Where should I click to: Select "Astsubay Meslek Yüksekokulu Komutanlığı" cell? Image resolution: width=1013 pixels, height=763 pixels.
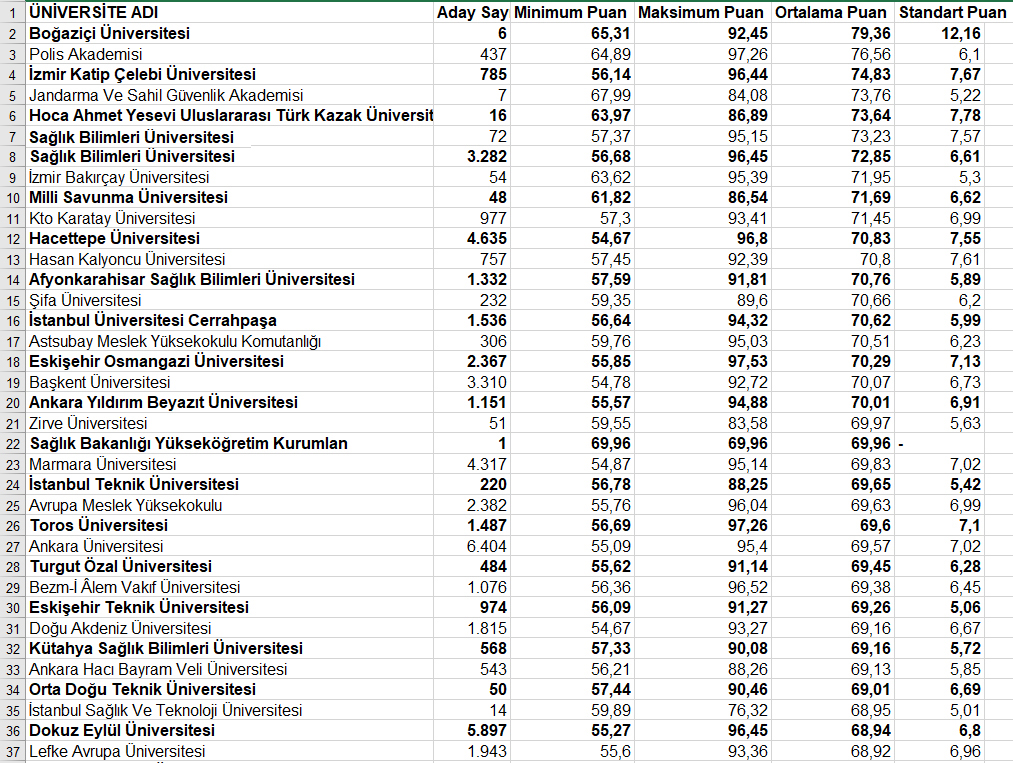tap(230, 341)
